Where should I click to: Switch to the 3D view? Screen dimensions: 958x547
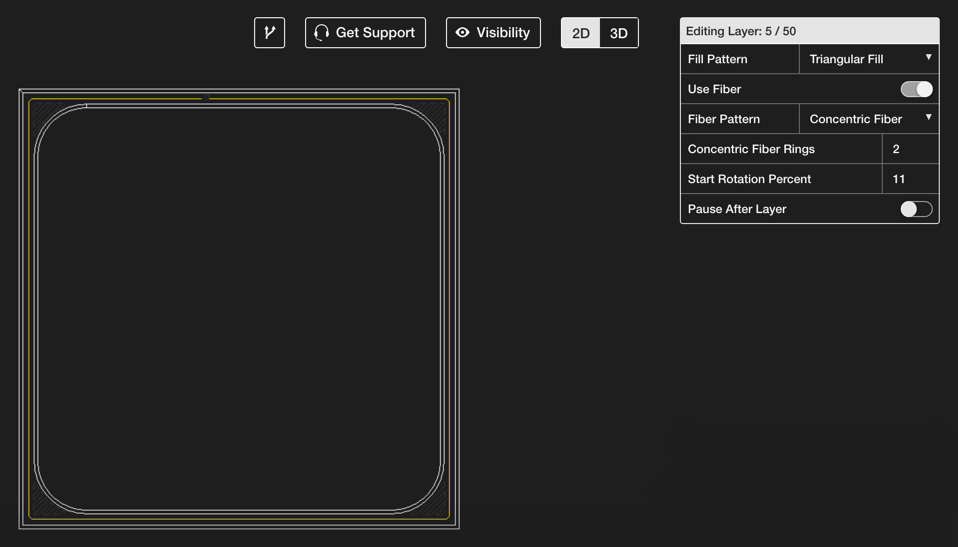pyautogui.click(x=619, y=33)
